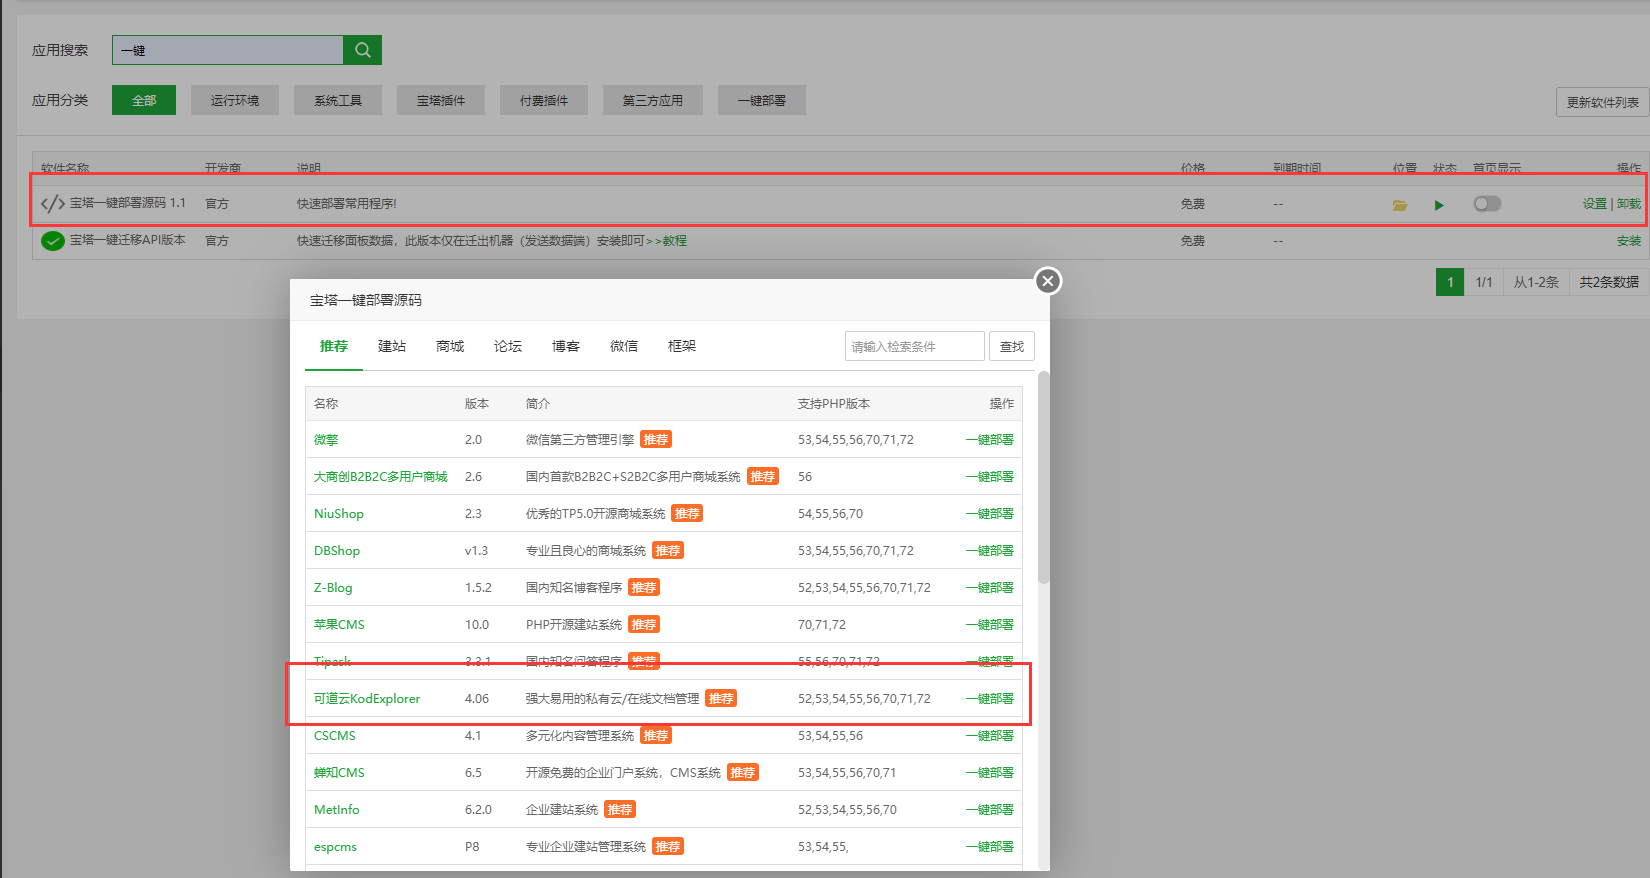Image resolution: width=1650 pixels, height=878 pixels.
Task: Click 更新软件列表 button
Action: click(x=1603, y=102)
